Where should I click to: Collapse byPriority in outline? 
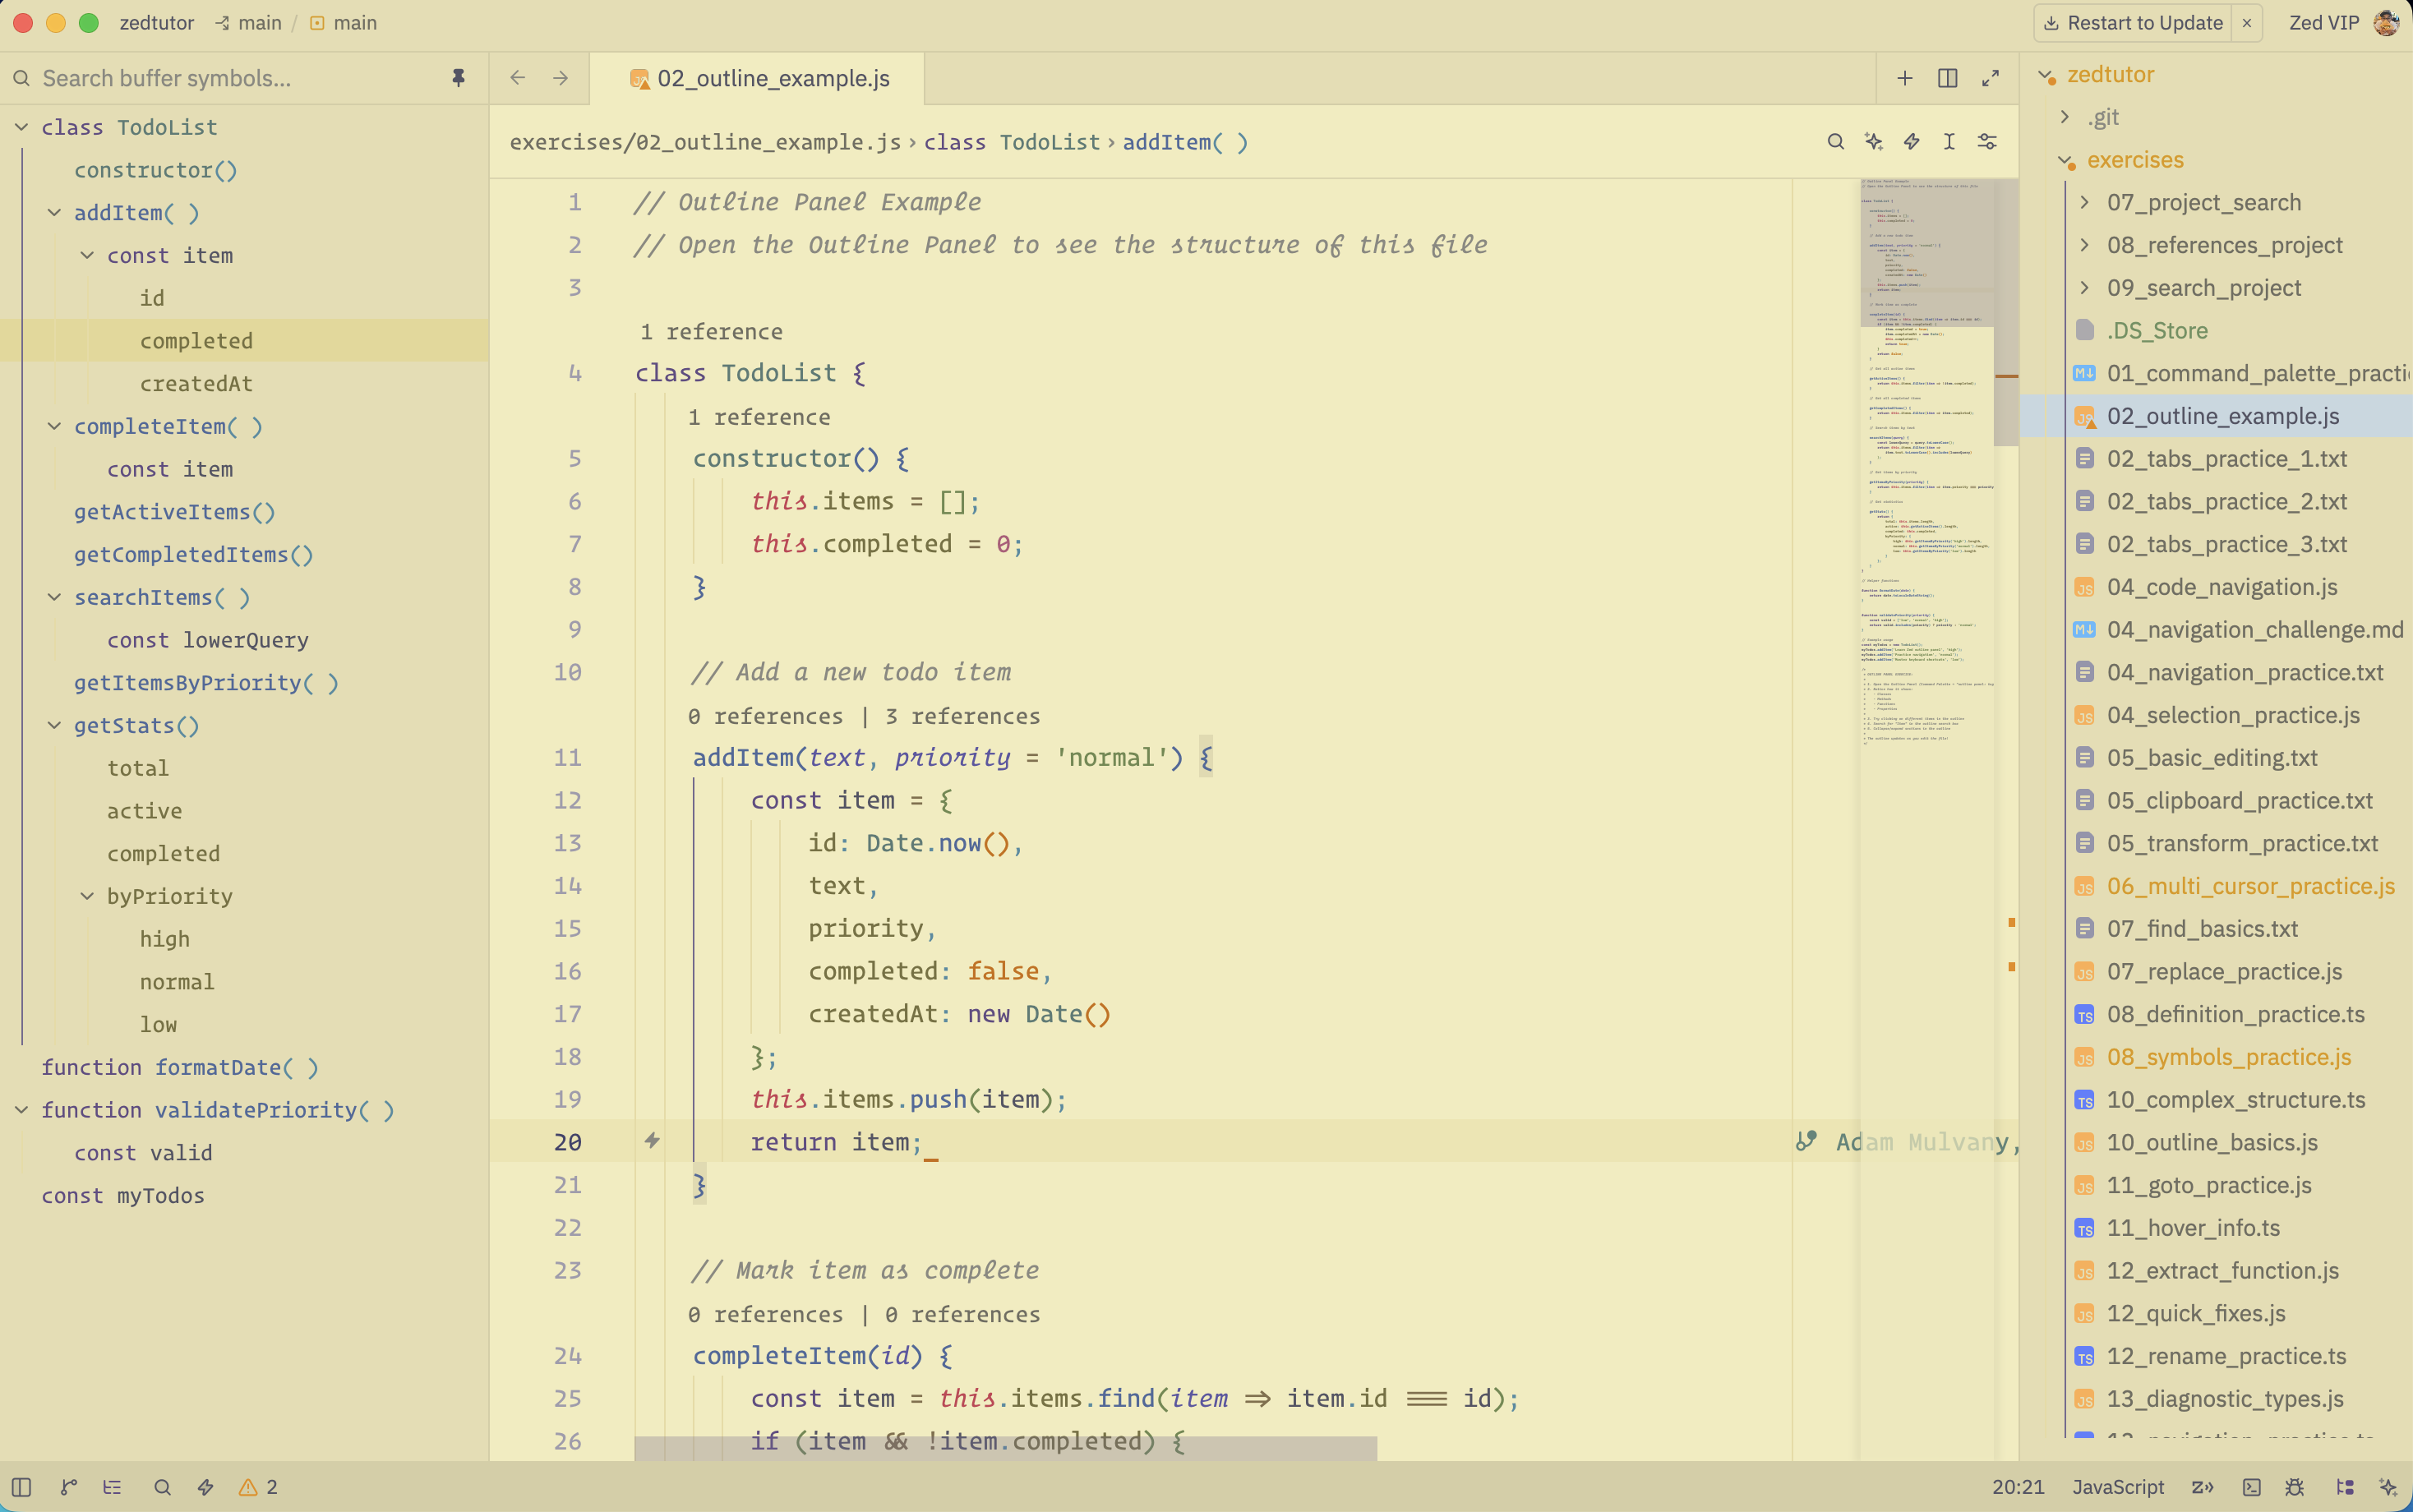tap(87, 896)
